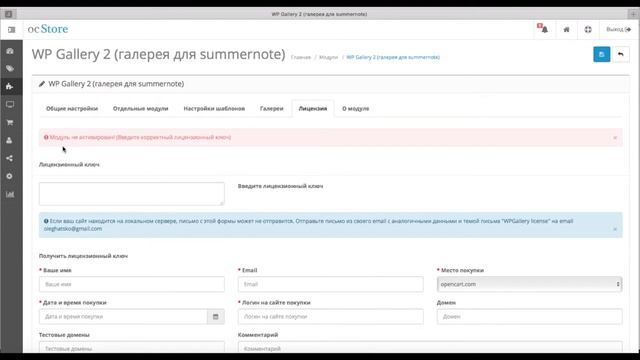The height and width of the screenshot is (360, 640).
Task: Click the Ваше имя input field
Action: tap(131, 284)
